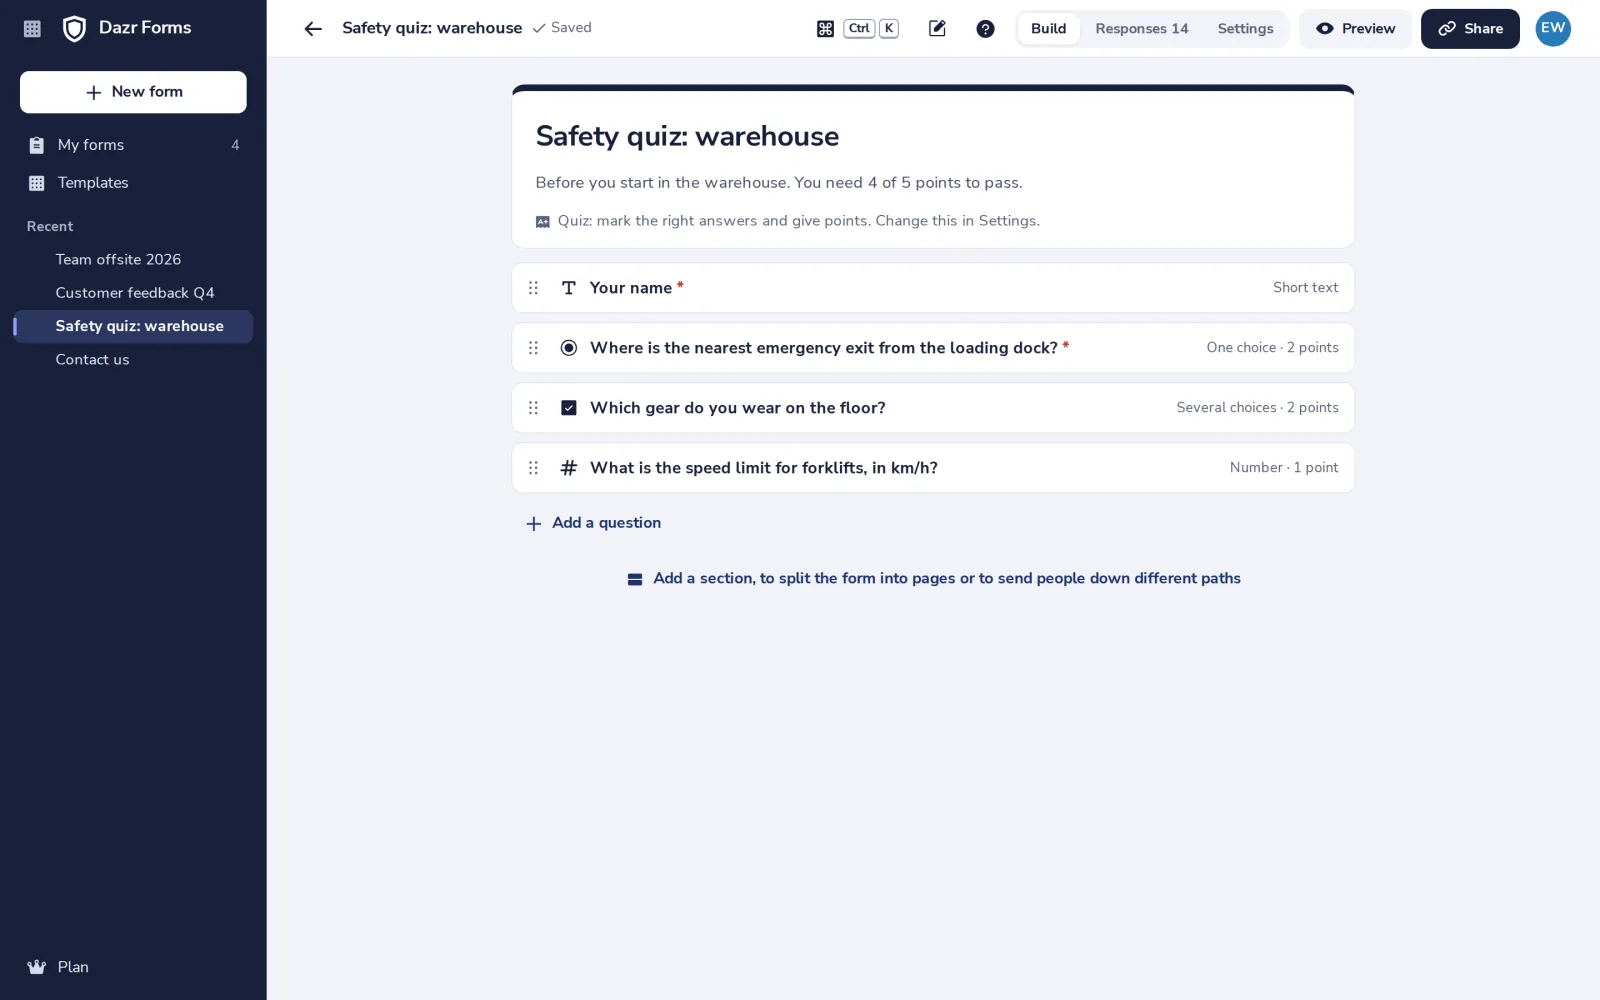Open the Which gear do you wear question

(x=933, y=408)
